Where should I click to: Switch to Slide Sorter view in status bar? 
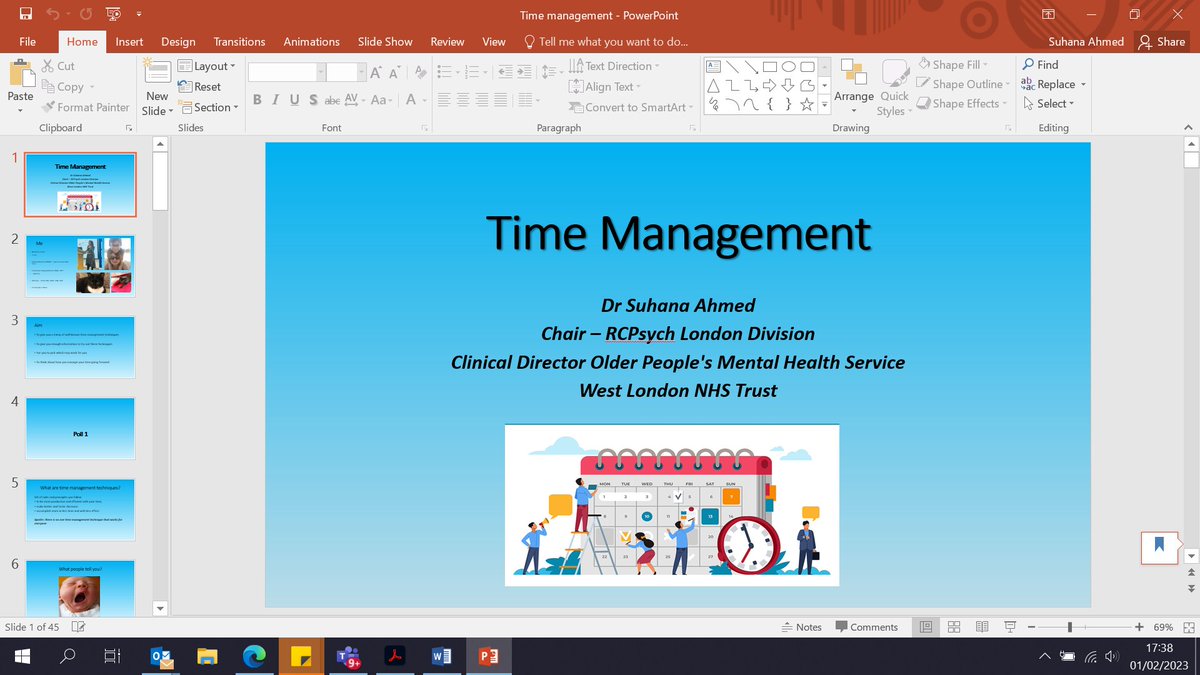pyautogui.click(x=954, y=627)
